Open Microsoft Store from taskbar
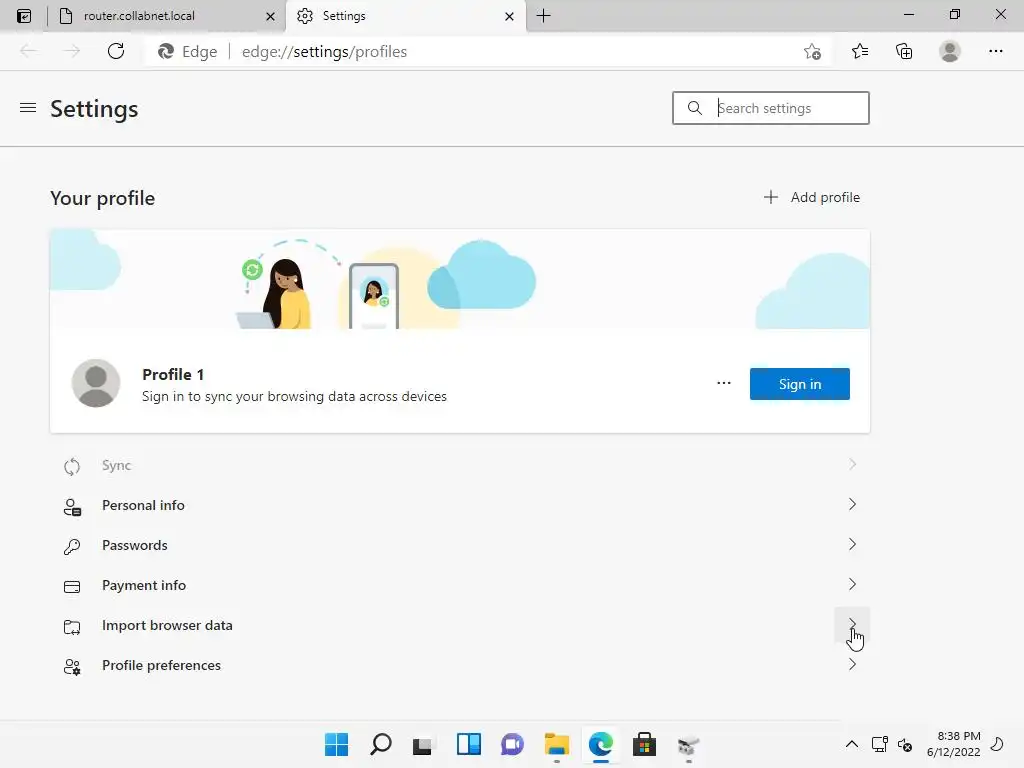The image size is (1024, 768). (644, 744)
